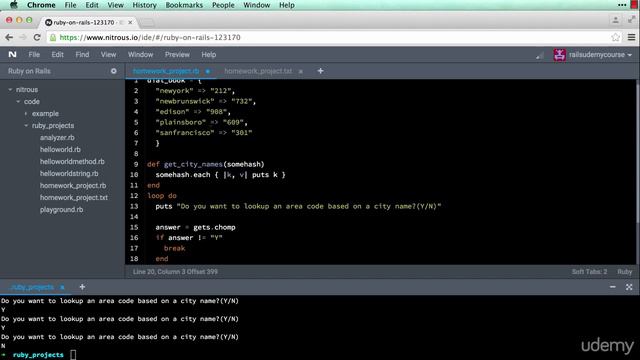
Task: Open the Ruby on Rails panel settings gear
Action: (113, 71)
